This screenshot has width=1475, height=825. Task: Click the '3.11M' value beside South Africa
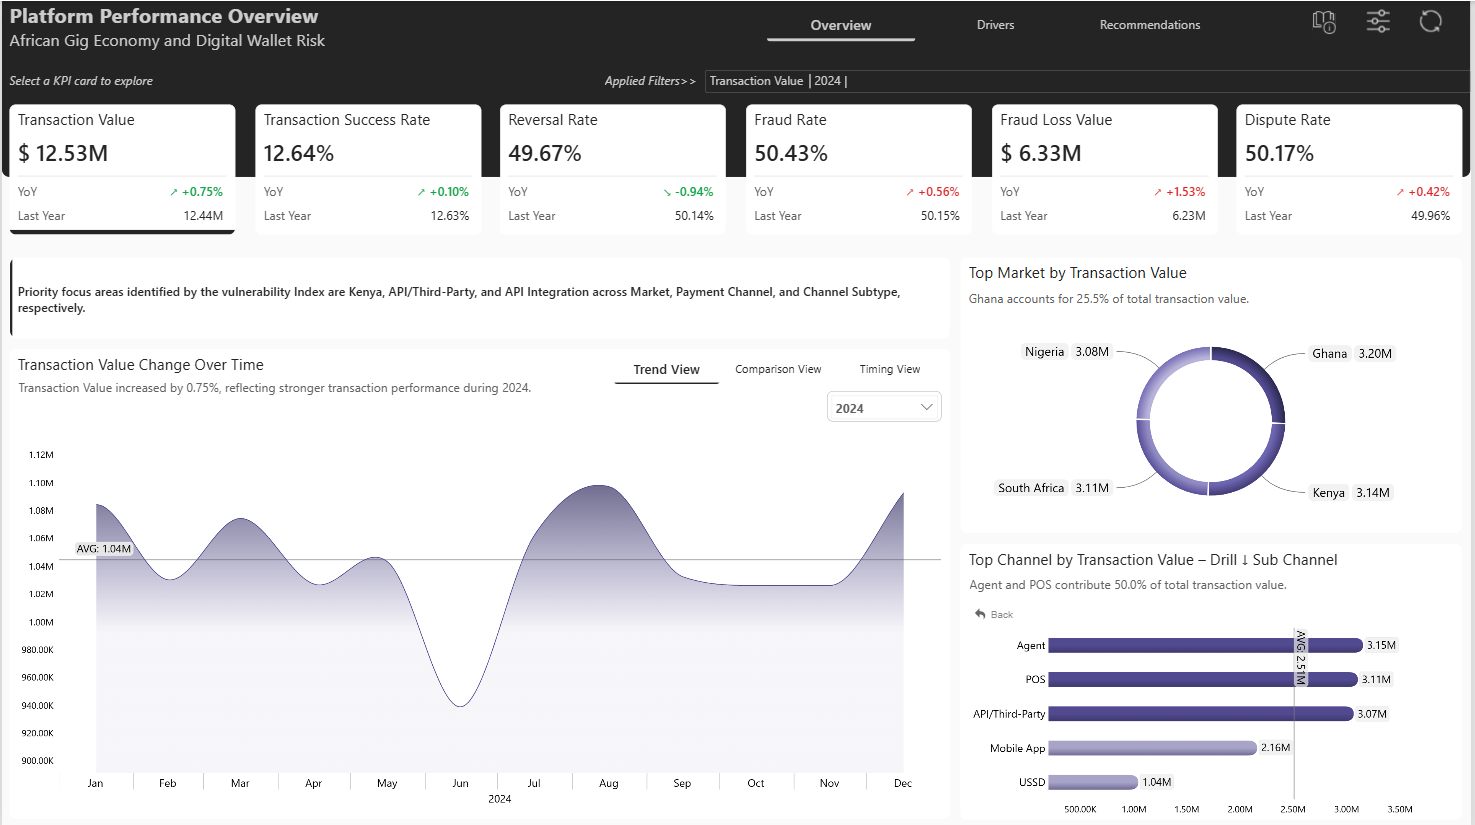[x=1092, y=488]
